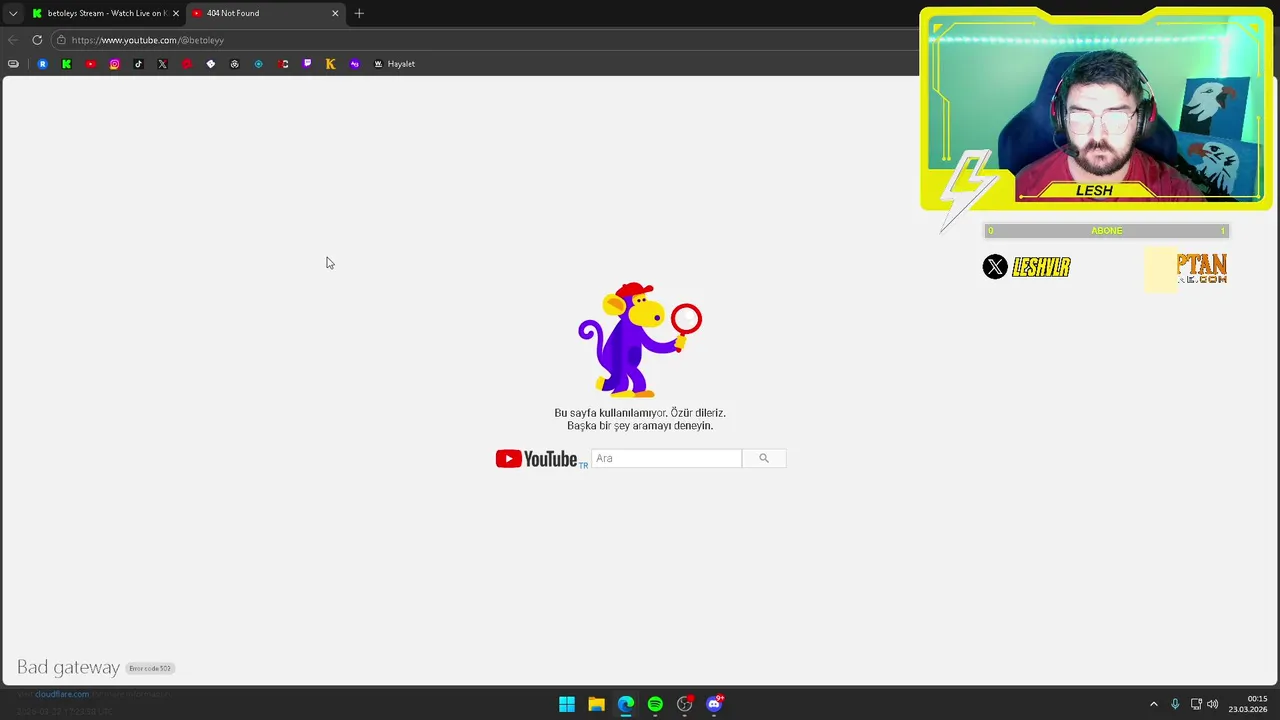Click the browser back arrow

[x=13, y=40]
